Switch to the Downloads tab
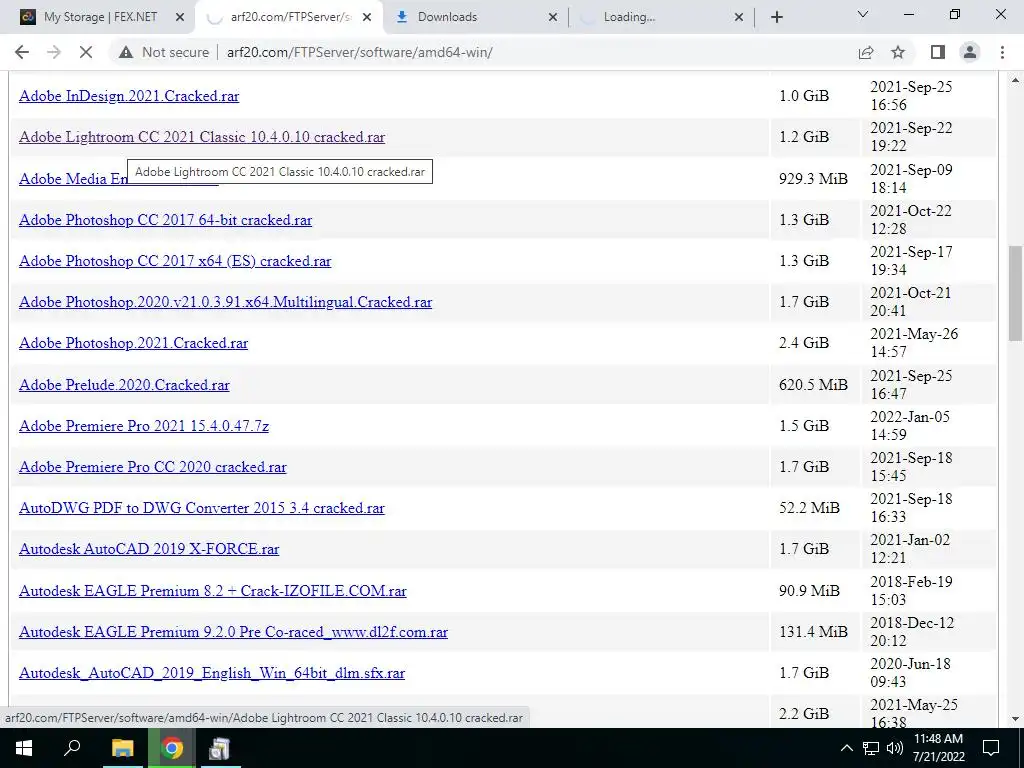 click(x=447, y=17)
